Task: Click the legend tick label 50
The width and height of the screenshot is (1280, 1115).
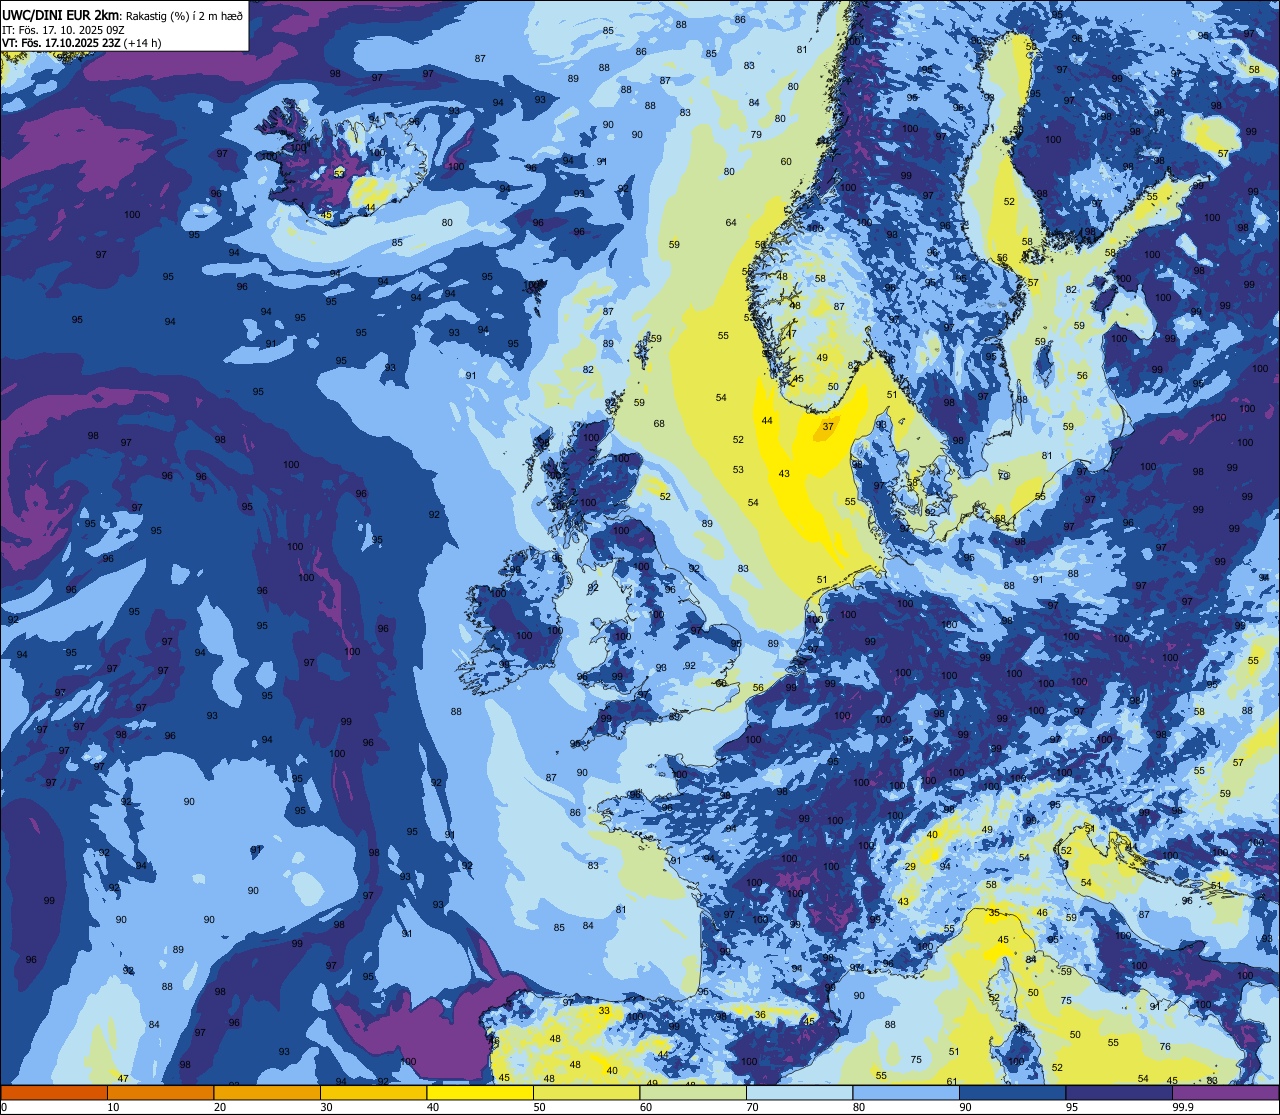Action: tap(539, 1107)
